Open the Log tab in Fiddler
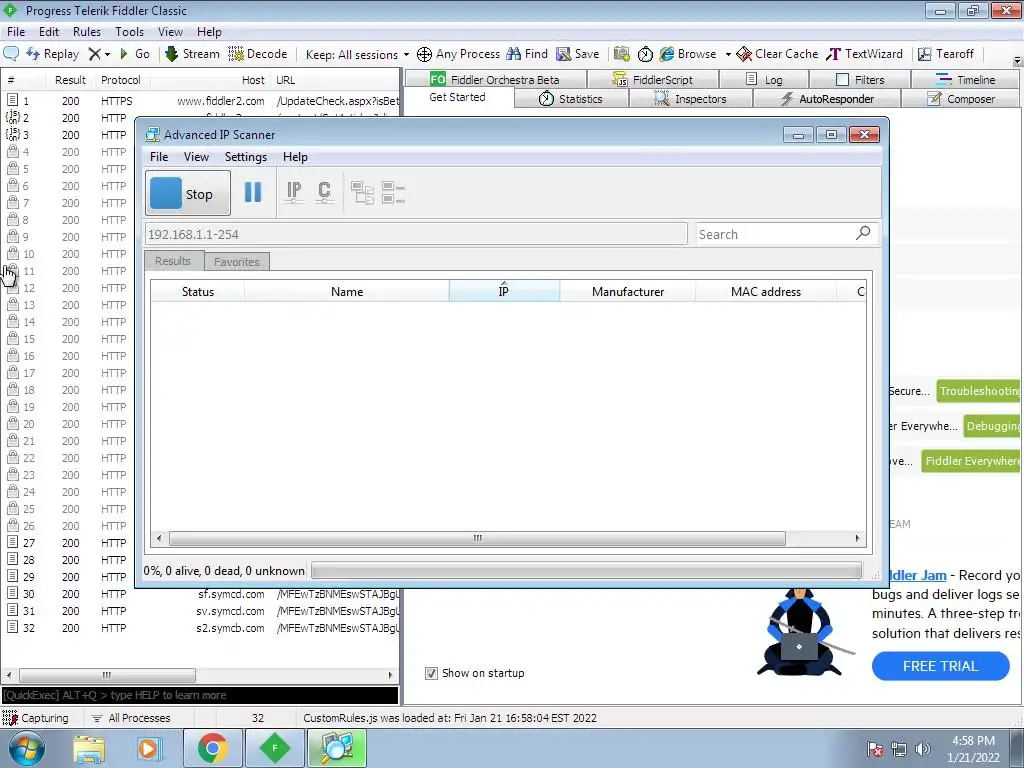The image size is (1024, 768). (x=764, y=80)
